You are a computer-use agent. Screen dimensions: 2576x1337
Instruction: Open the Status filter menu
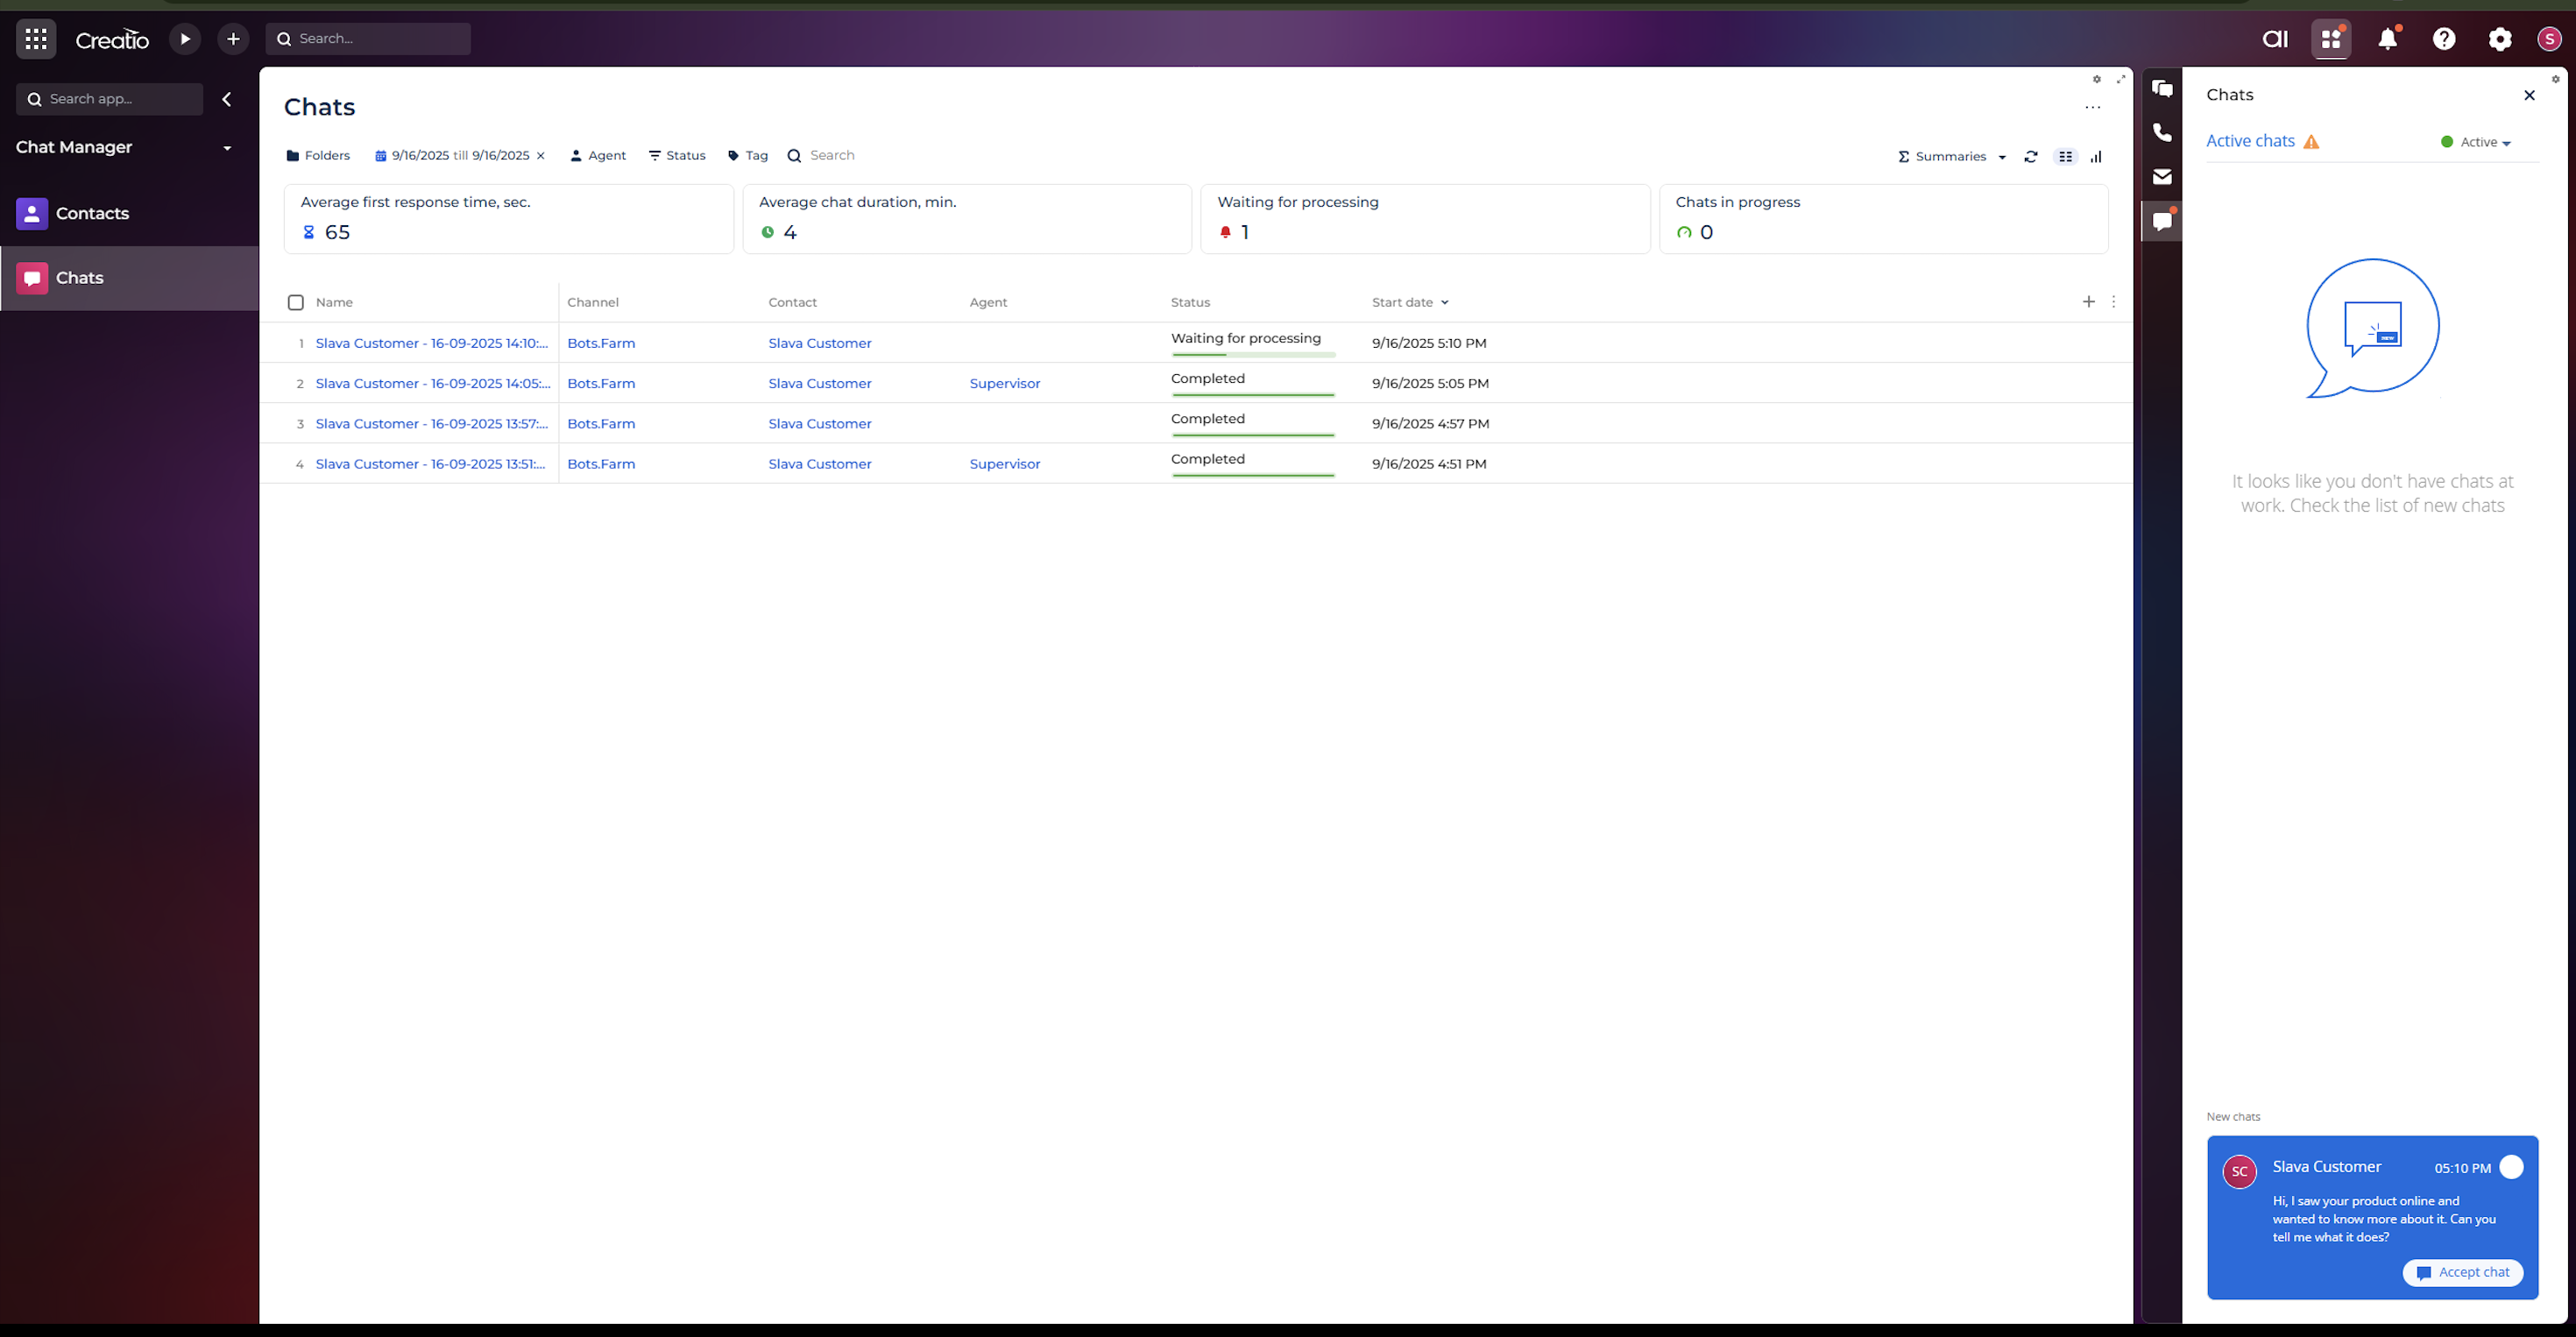677,156
